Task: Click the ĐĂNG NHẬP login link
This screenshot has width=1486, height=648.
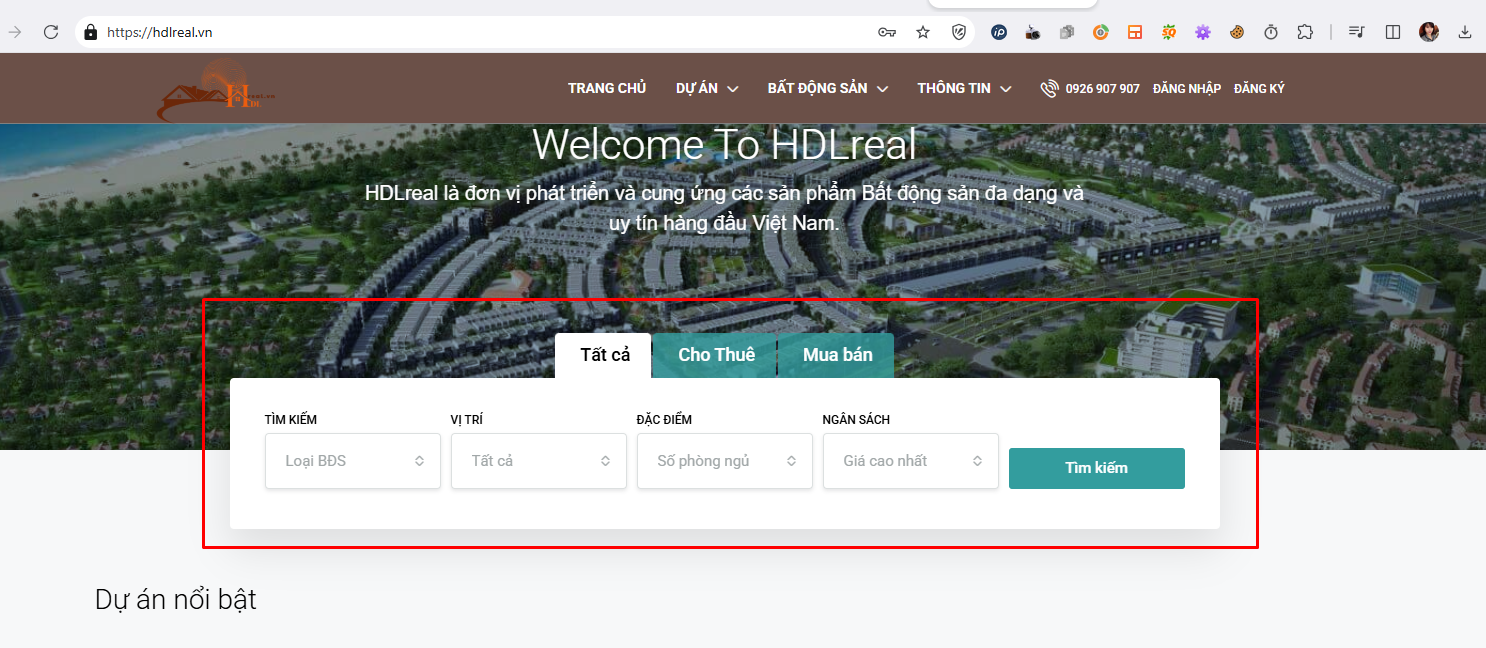Action: (1187, 88)
